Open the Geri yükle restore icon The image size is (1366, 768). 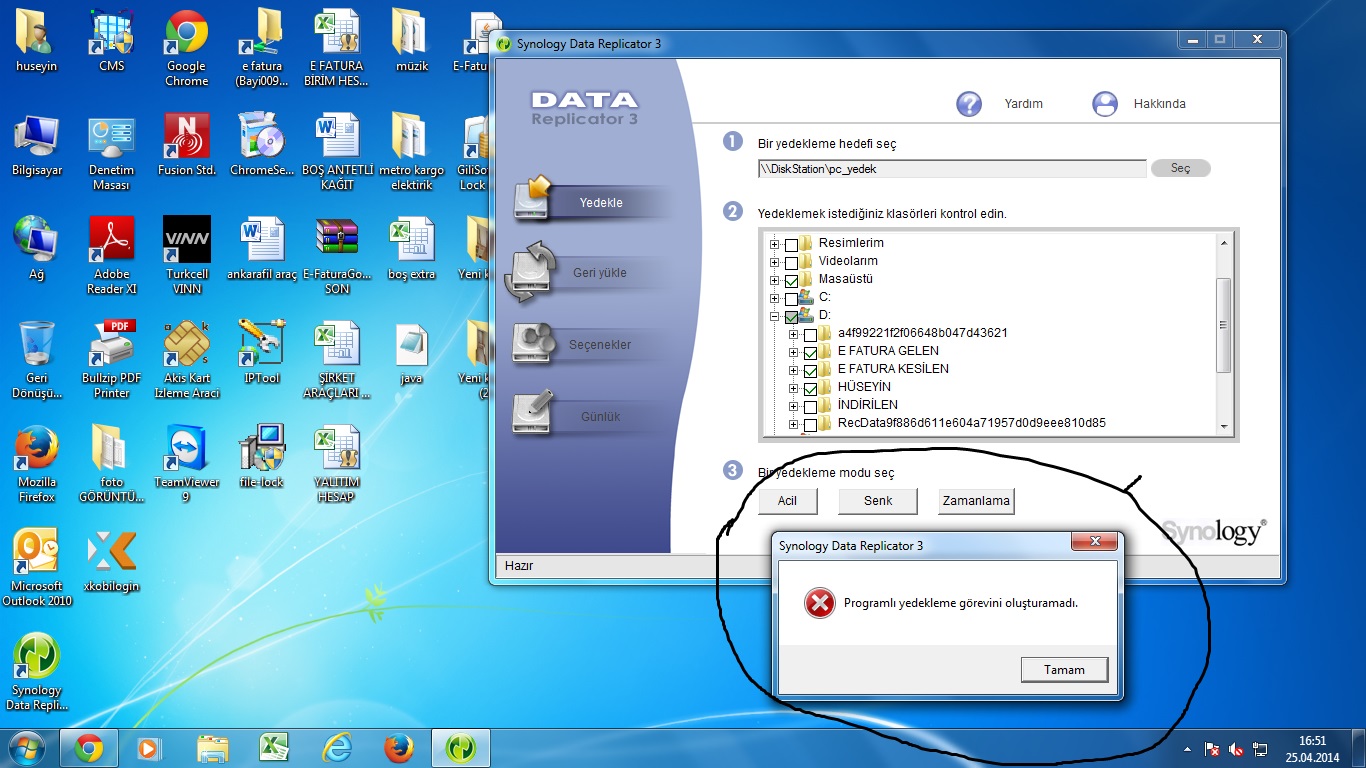[x=529, y=271]
